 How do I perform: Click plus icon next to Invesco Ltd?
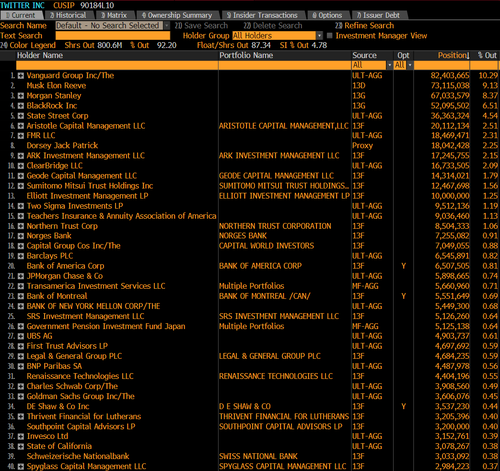point(21,437)
